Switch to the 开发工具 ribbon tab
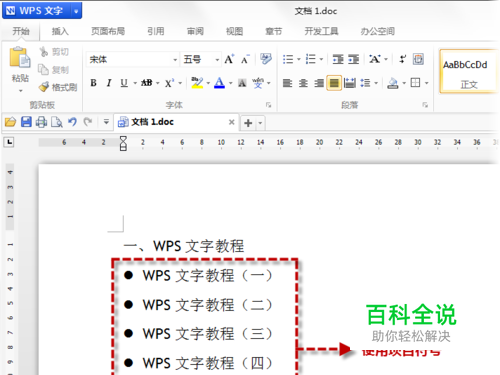 (321, 31)
